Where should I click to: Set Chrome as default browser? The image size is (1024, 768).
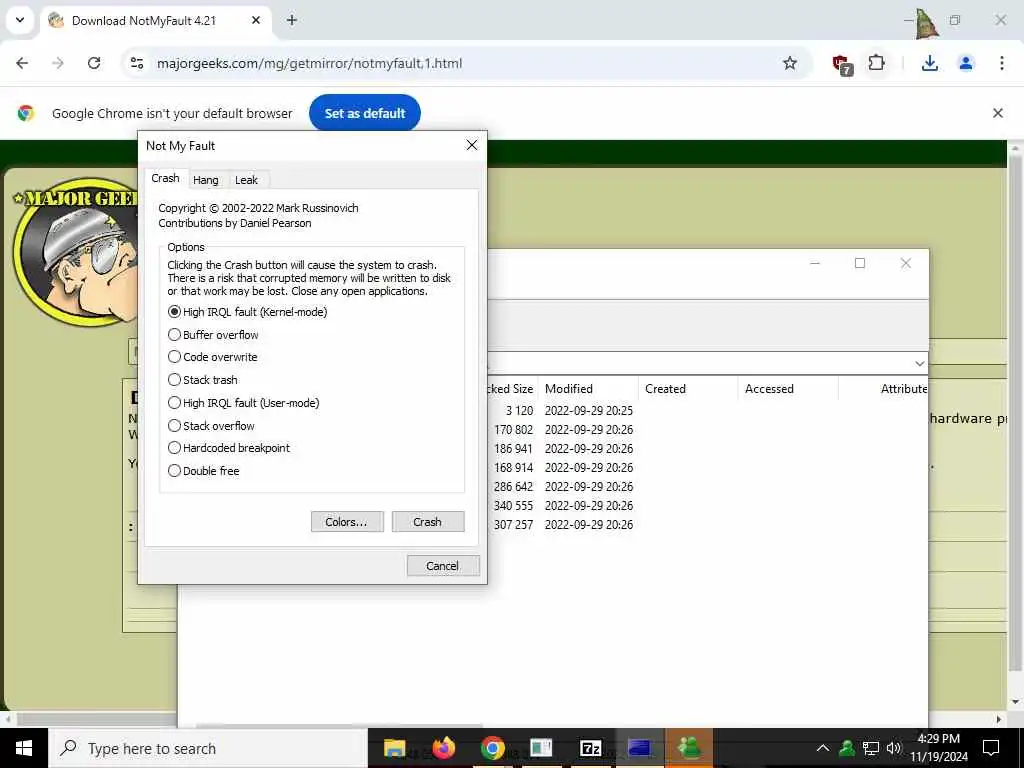pos(364,113)
